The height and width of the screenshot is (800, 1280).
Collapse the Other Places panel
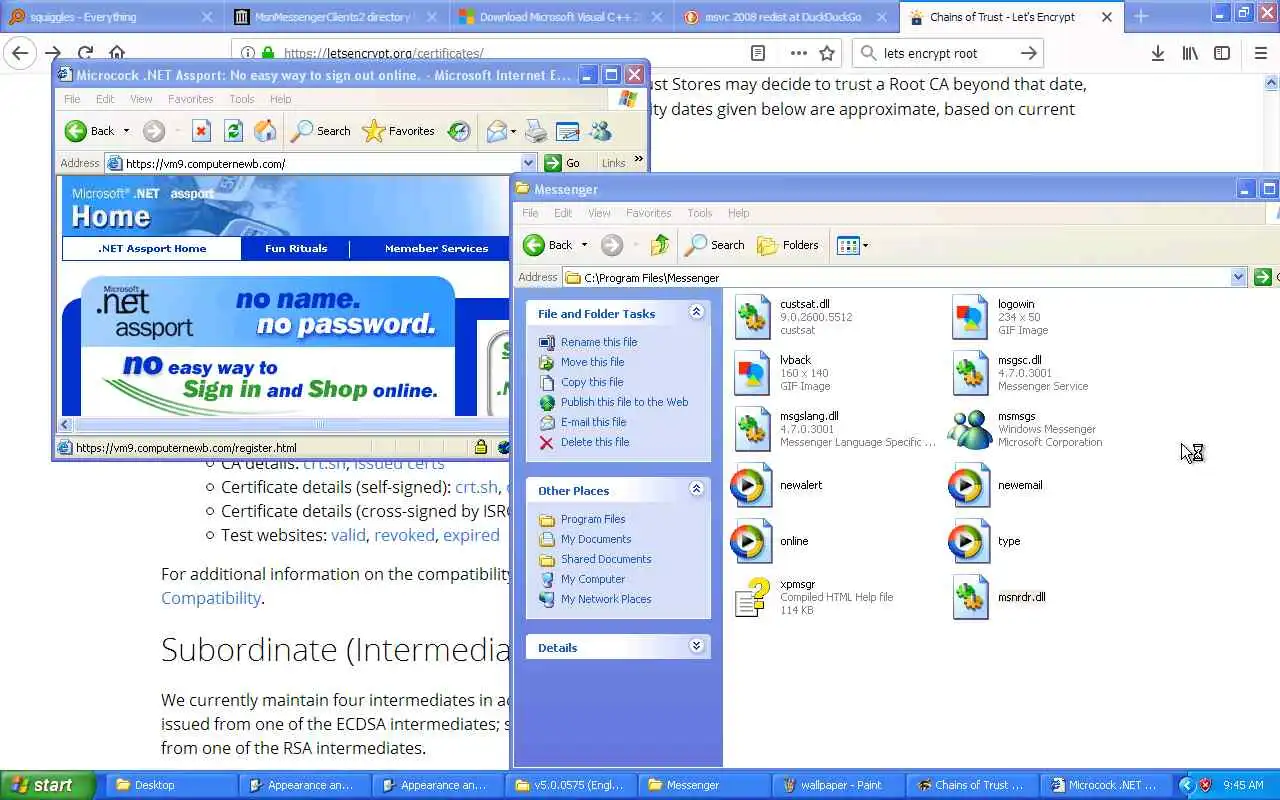(x=696, y=490)
